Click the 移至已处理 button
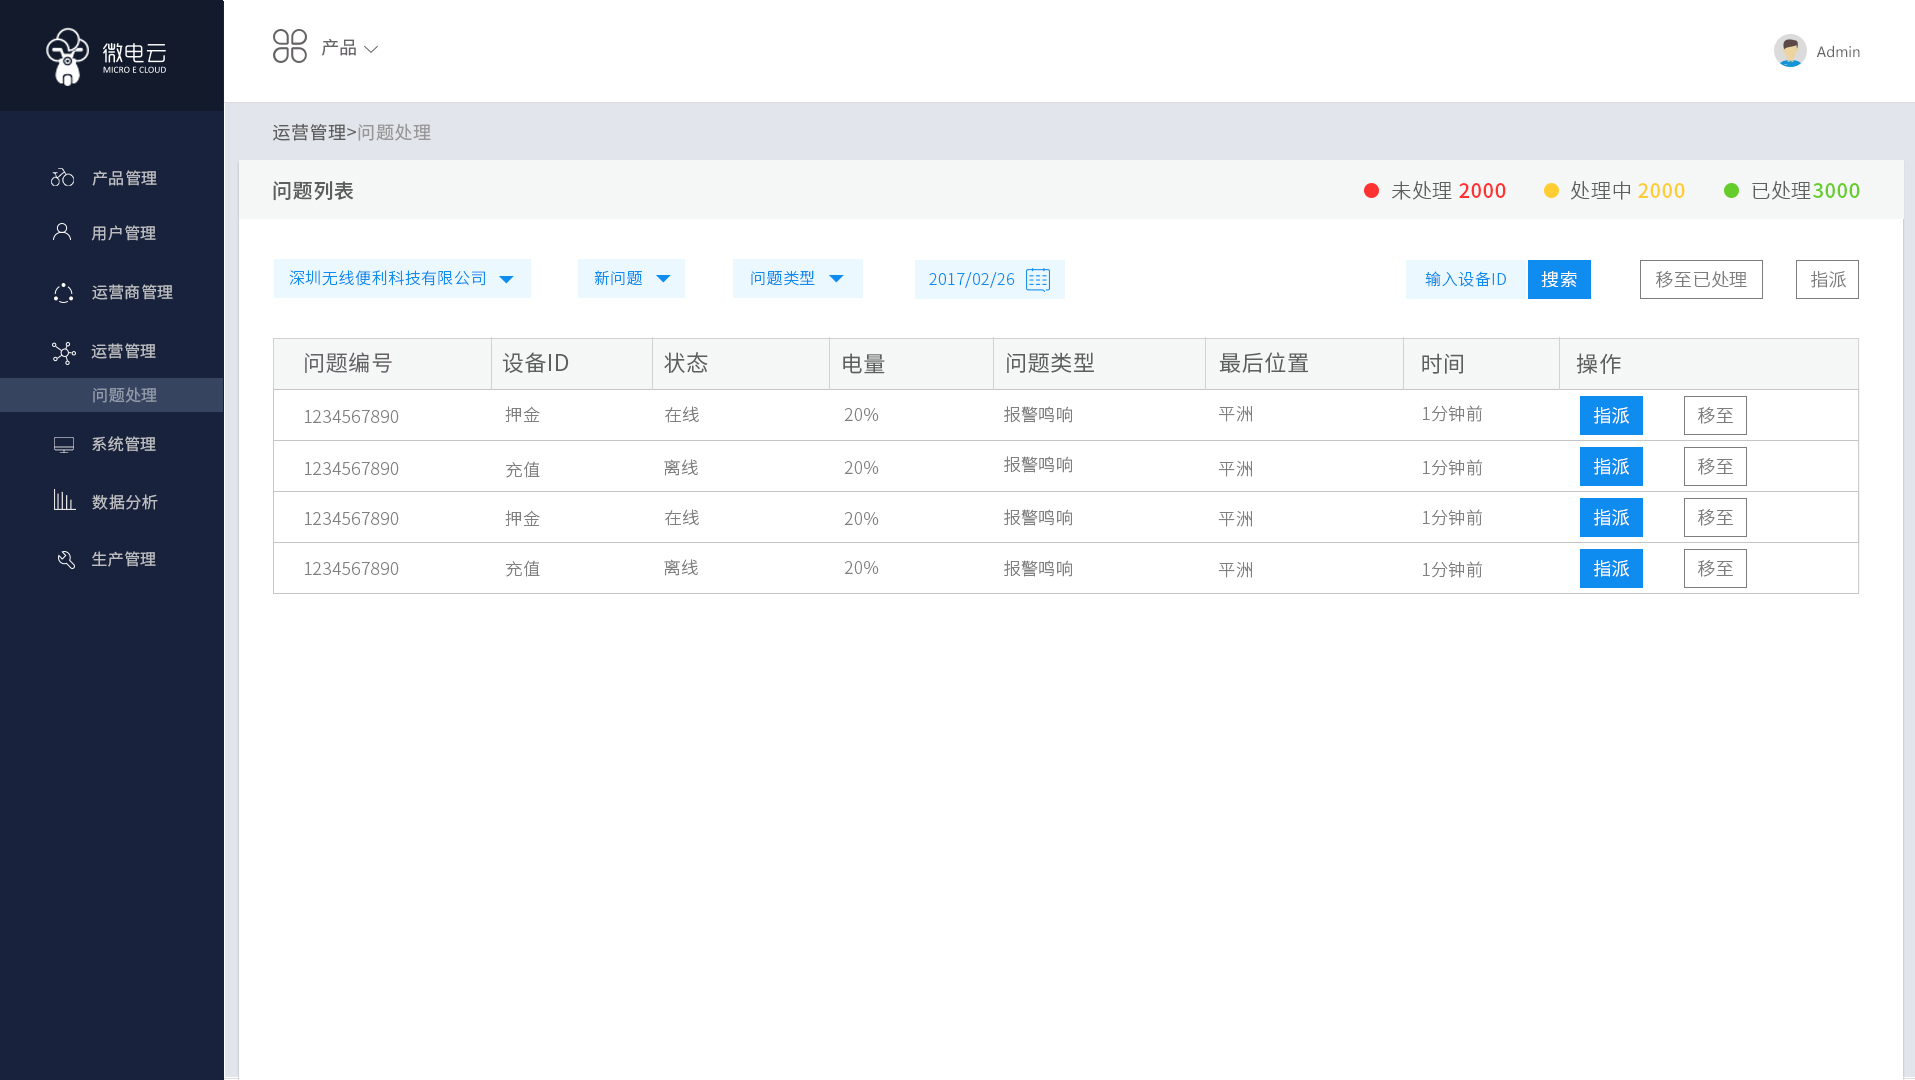 click(x=1701, y=279)
